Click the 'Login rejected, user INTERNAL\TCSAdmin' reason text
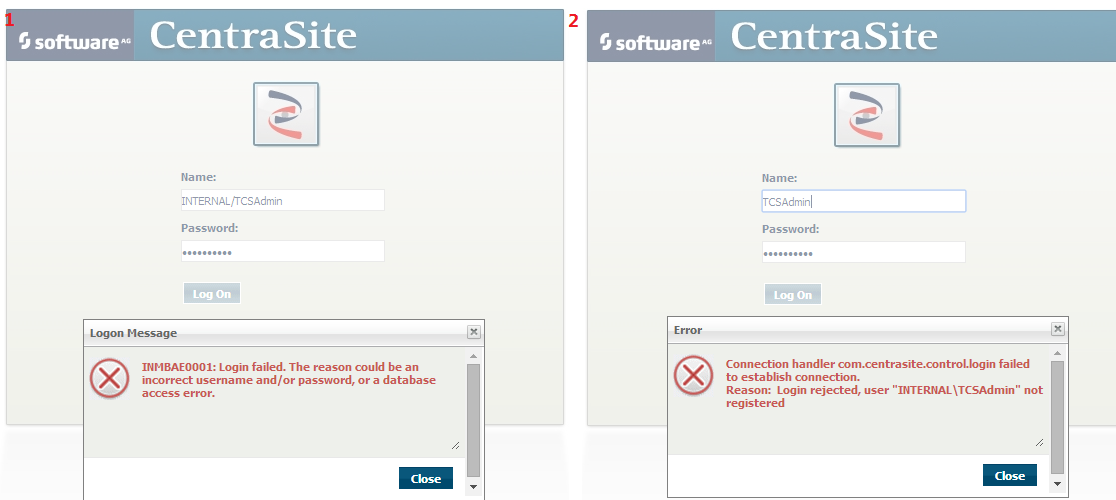 tap(884, 396)
